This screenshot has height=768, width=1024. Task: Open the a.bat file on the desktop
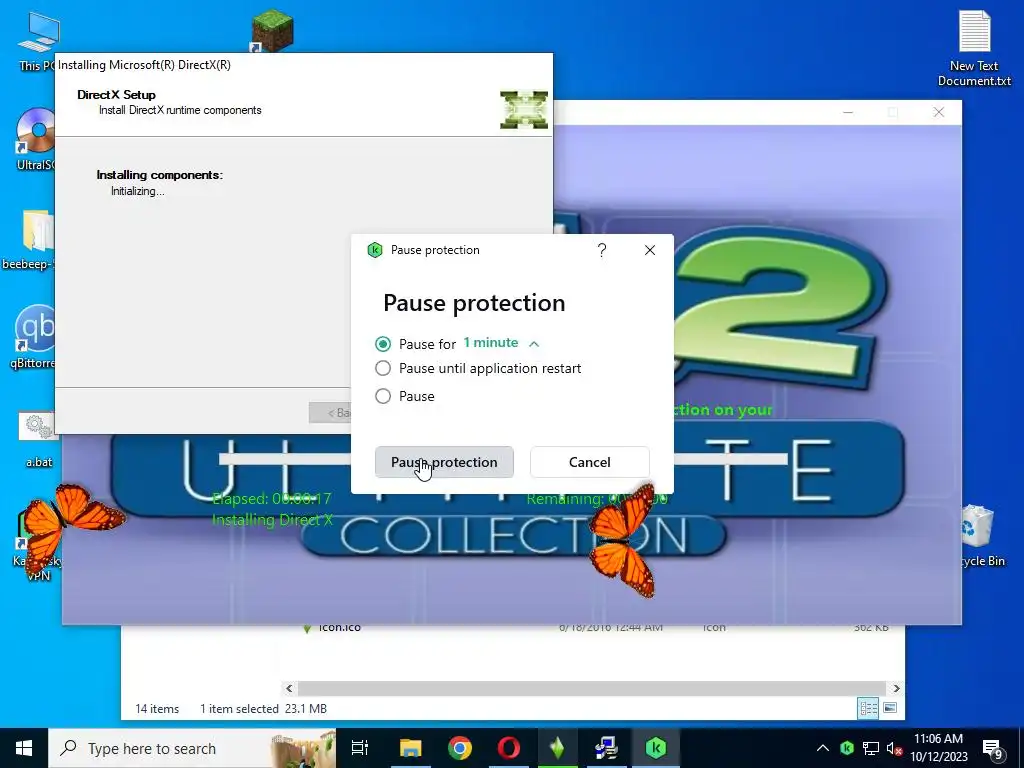39,440
